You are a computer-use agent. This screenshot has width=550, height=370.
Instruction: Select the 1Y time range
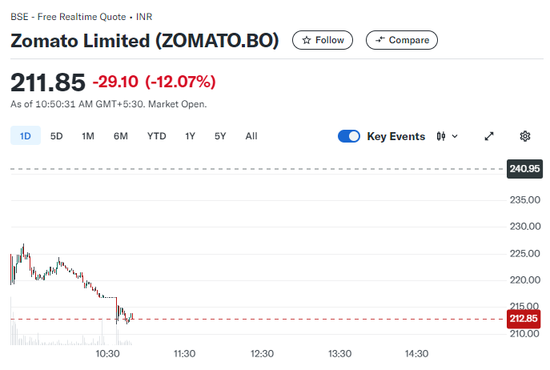coord(190,136)
